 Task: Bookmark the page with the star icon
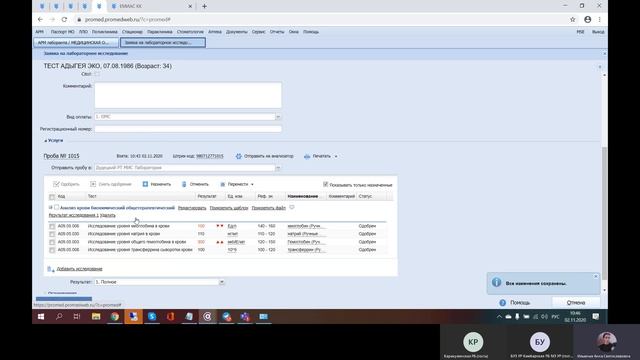tap(573, 19)
